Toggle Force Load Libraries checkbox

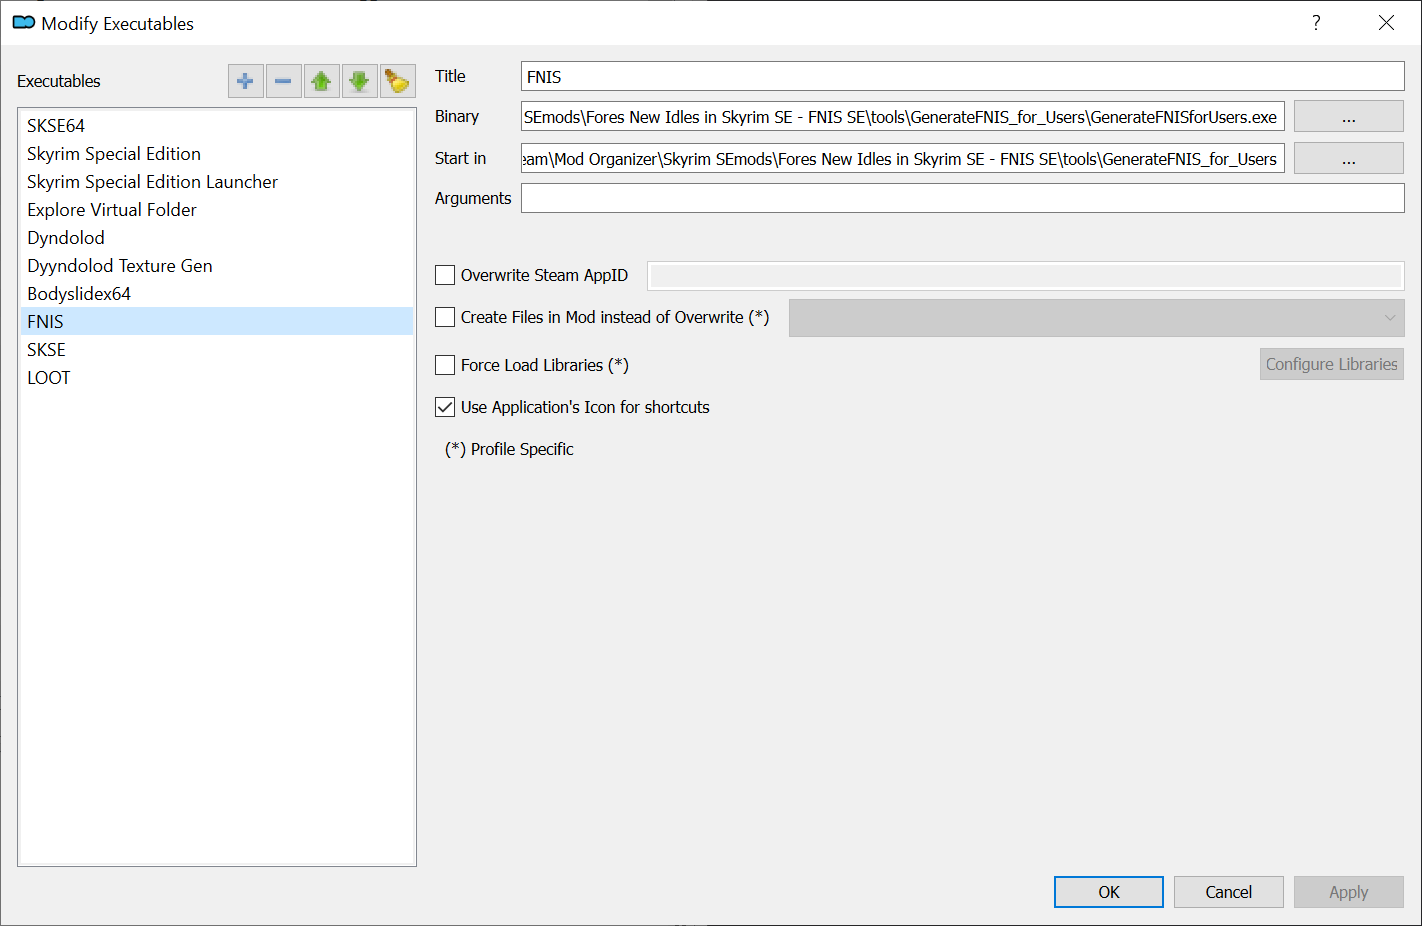pyautogui.click(x=445, y=365)
